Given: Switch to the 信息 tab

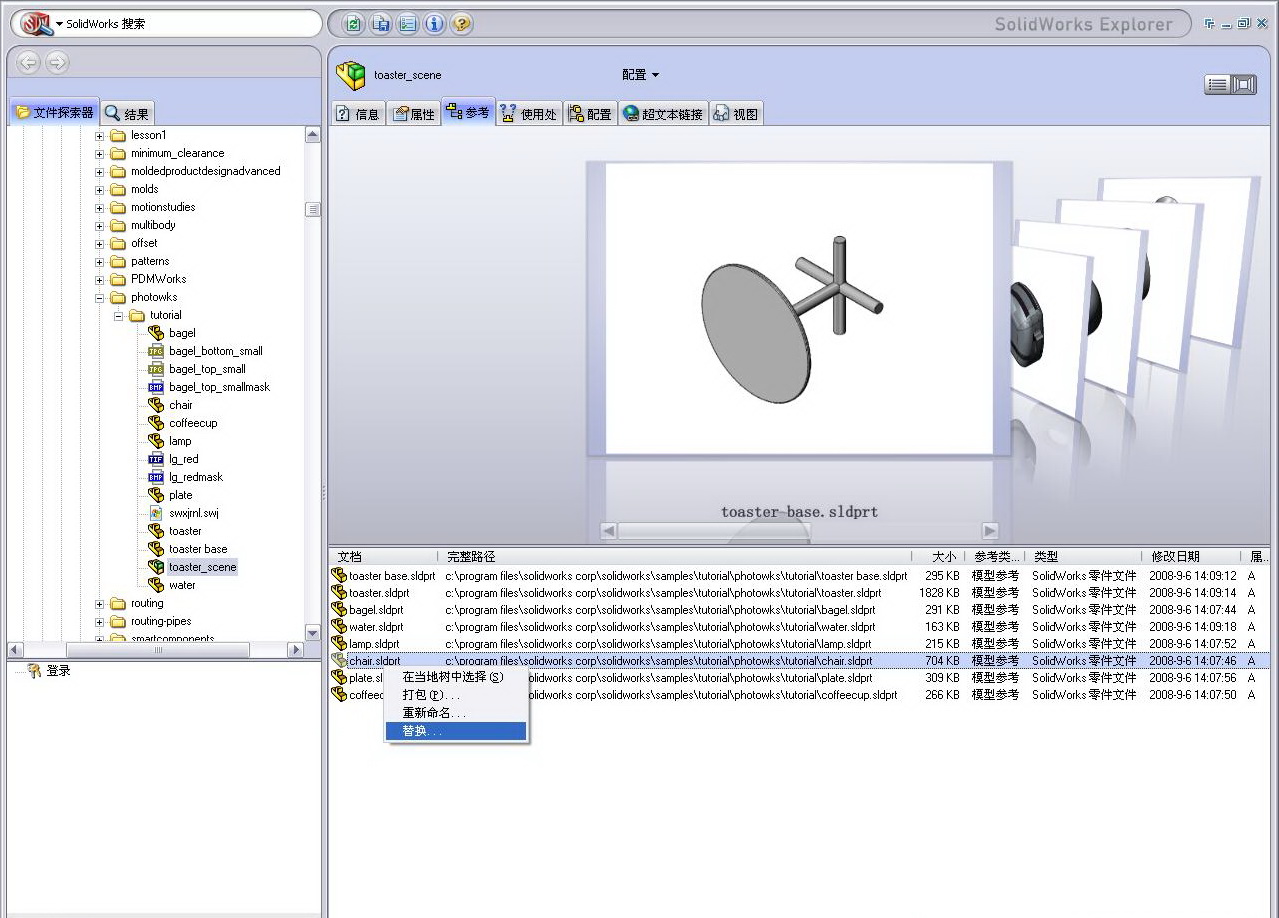Looking at the screenshot, I should [357, 114].
